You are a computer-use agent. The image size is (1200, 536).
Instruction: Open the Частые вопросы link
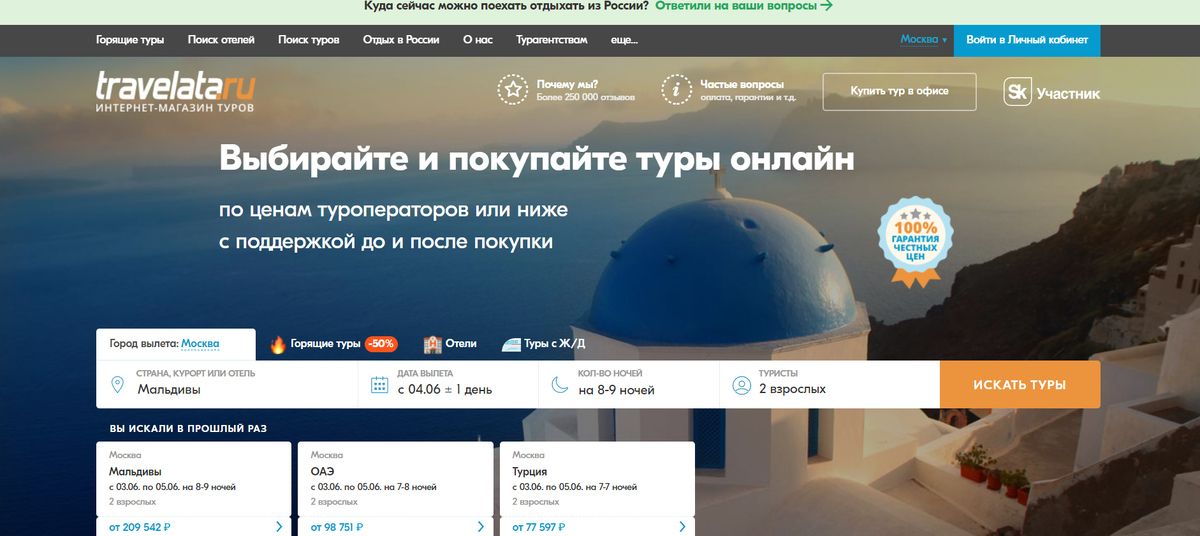point(742,85)
